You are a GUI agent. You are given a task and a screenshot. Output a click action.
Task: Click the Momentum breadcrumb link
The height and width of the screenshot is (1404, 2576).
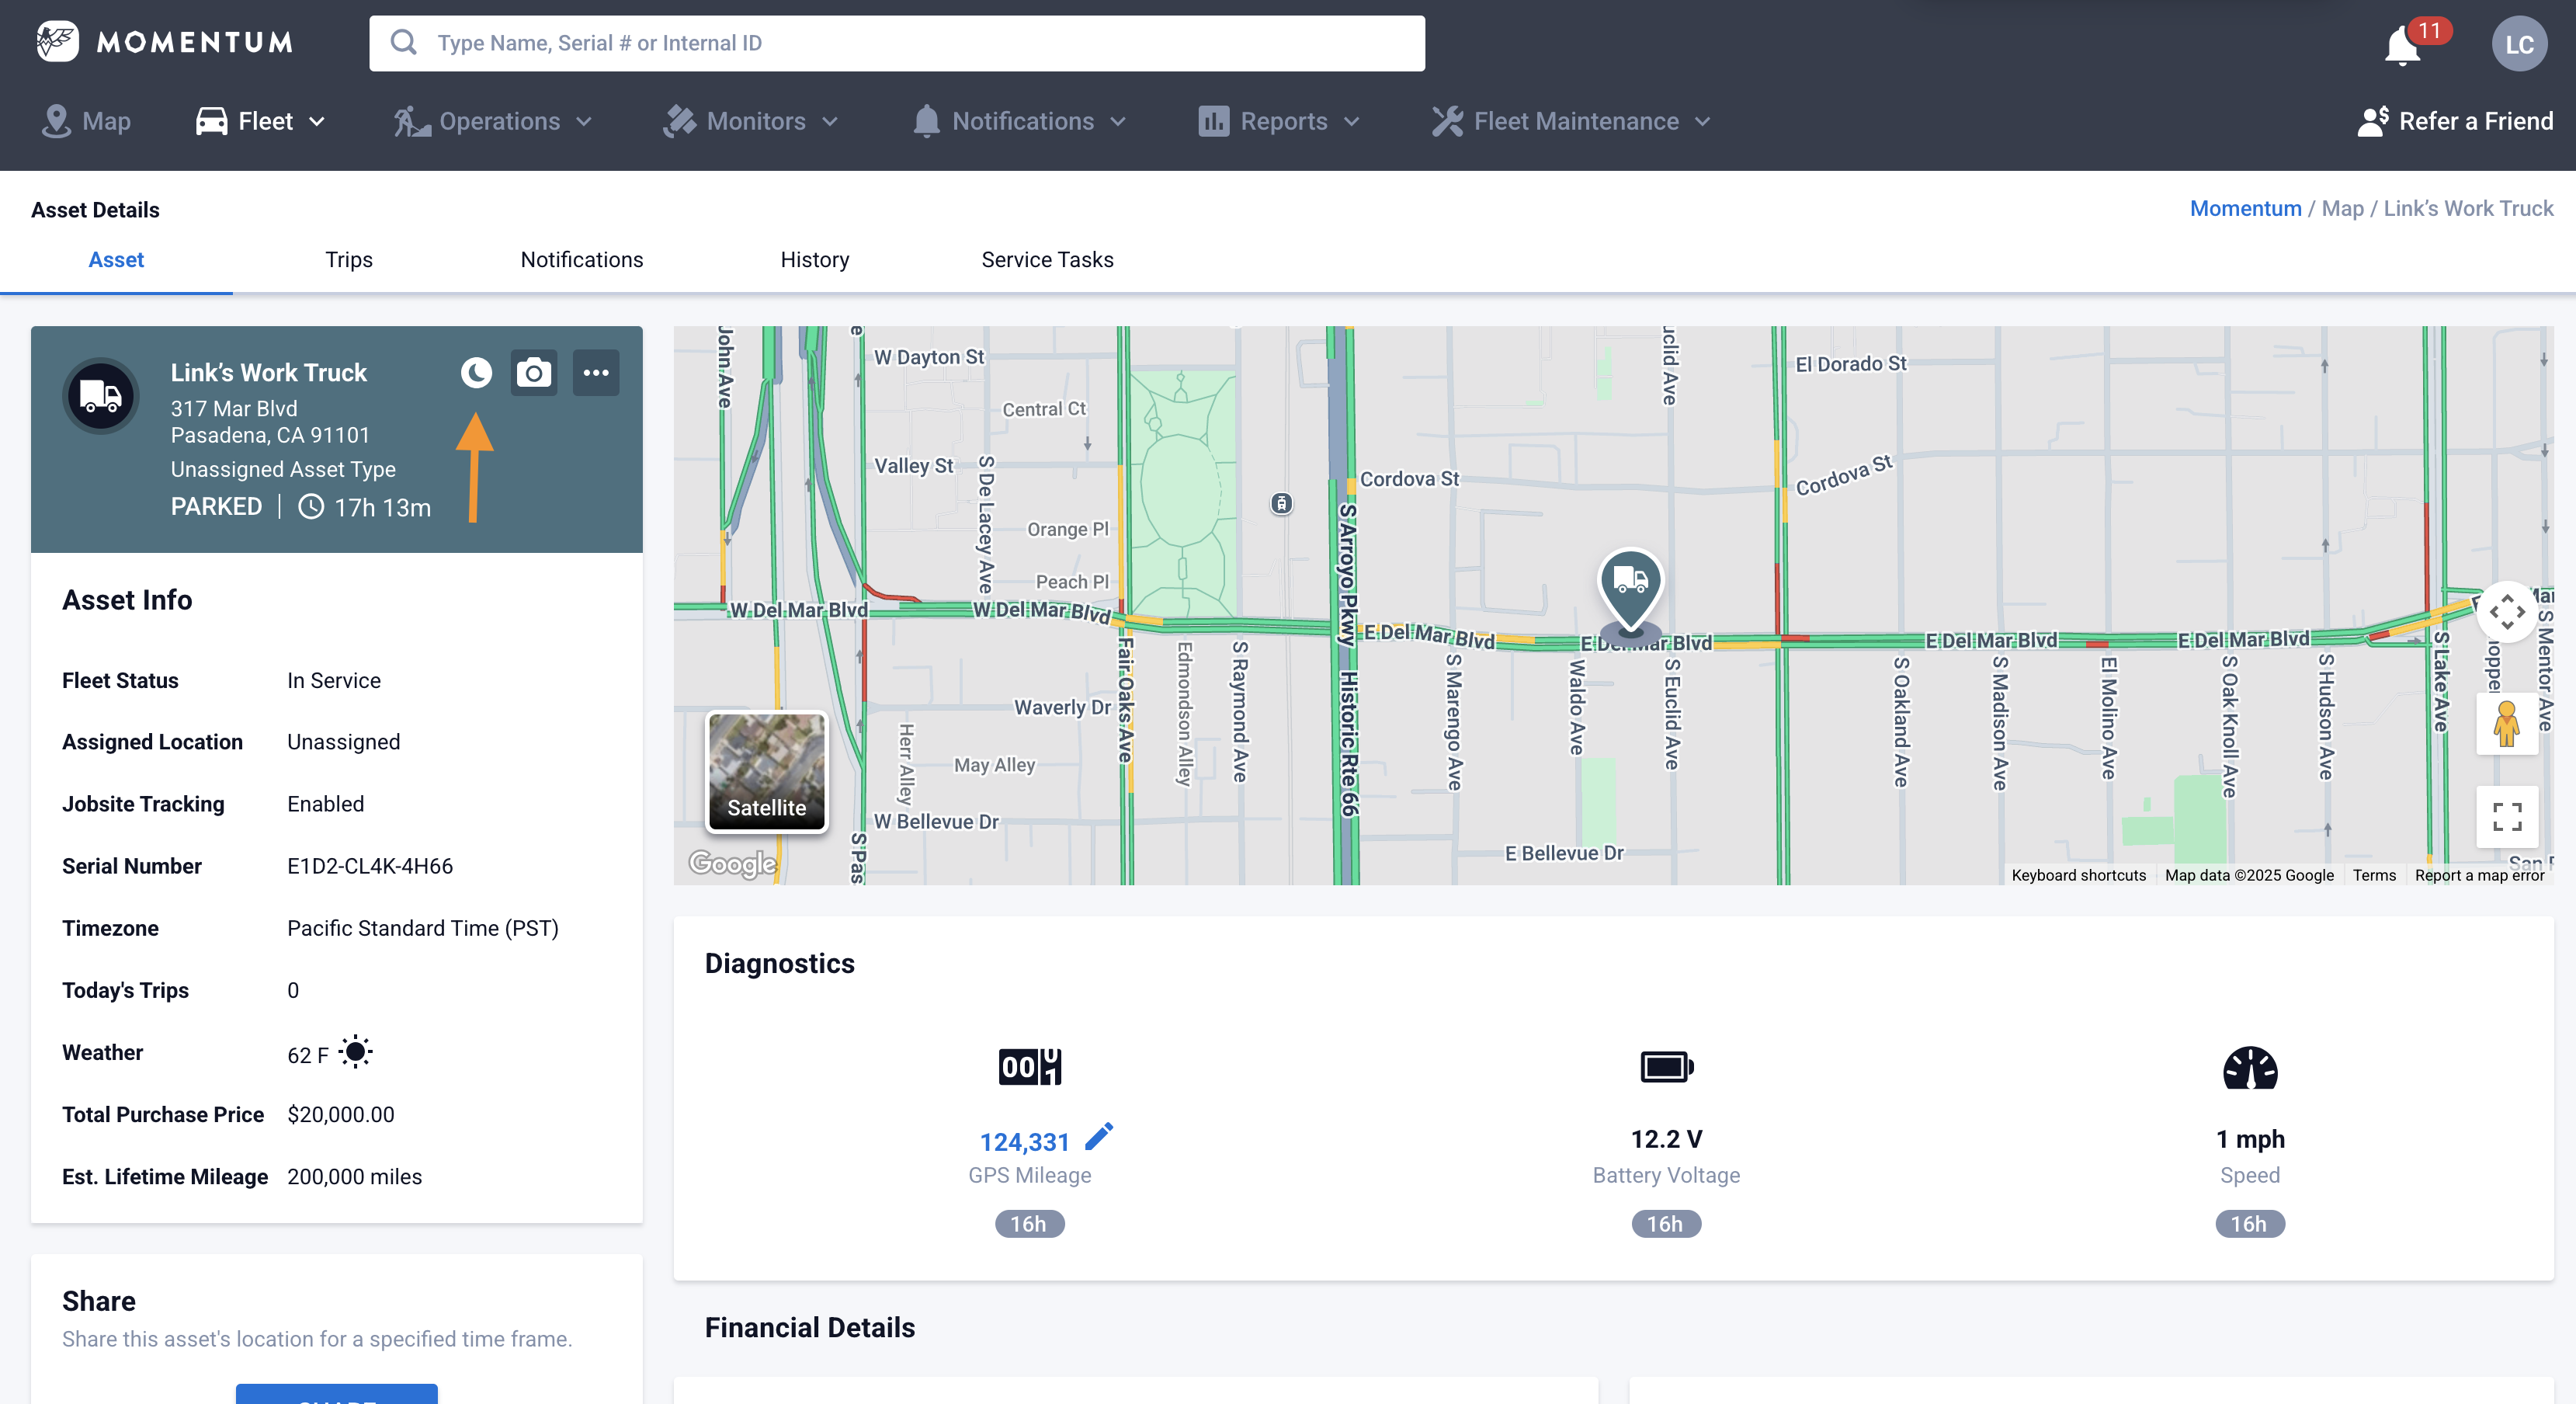coord(2245,208)
